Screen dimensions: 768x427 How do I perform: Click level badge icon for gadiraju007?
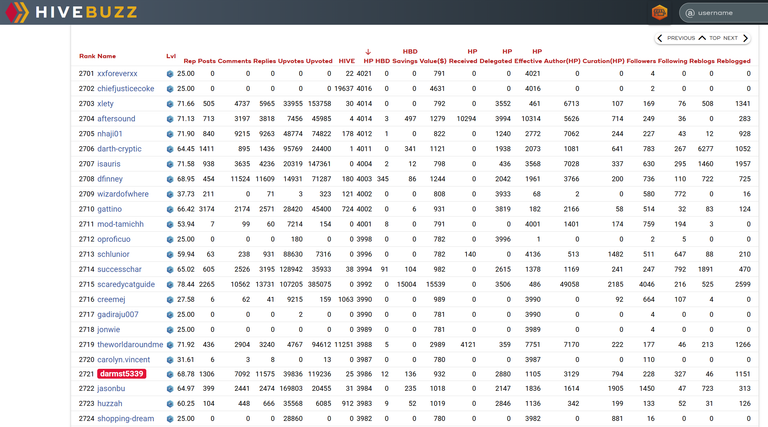[x=170, y=315]
